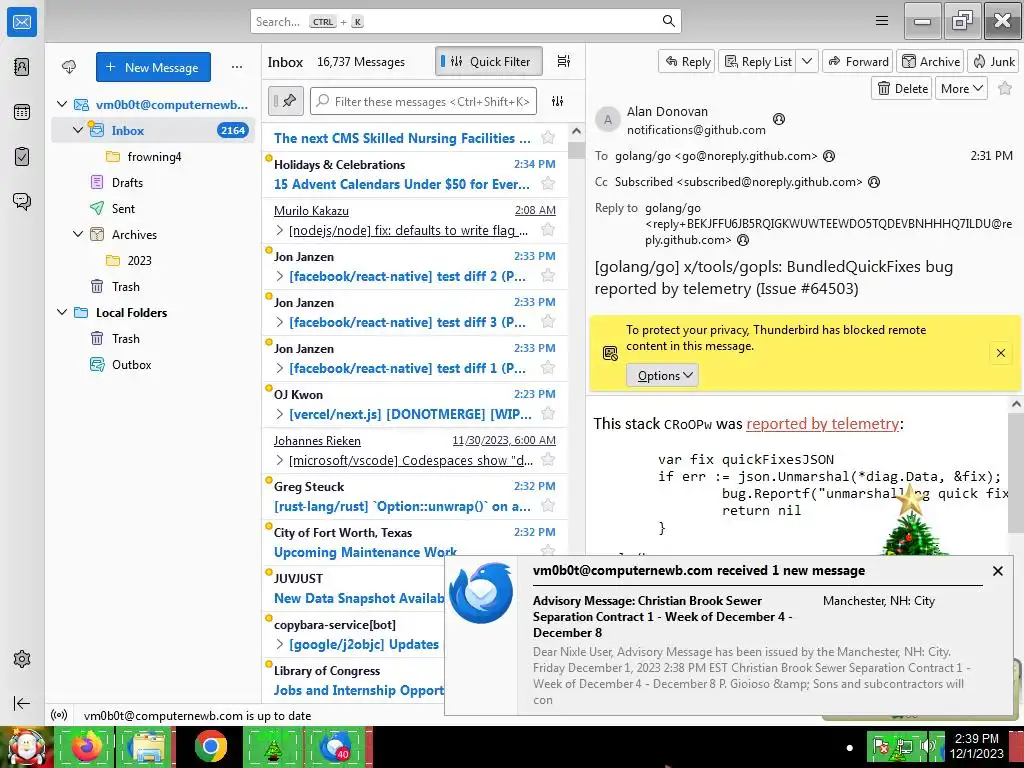This screenshot has width=1024, height=768.
Task: Star the Greg Steuck message
Action: click(548, 505)
